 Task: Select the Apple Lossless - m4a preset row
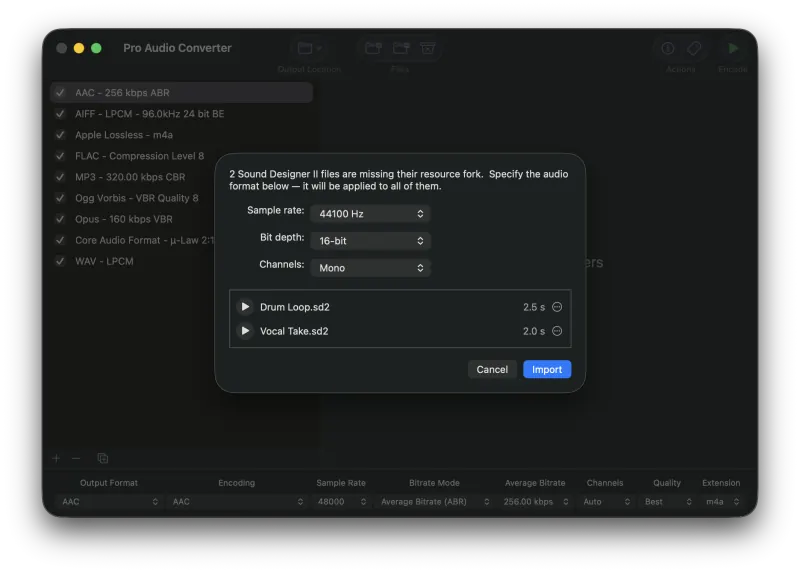(182, 135)
